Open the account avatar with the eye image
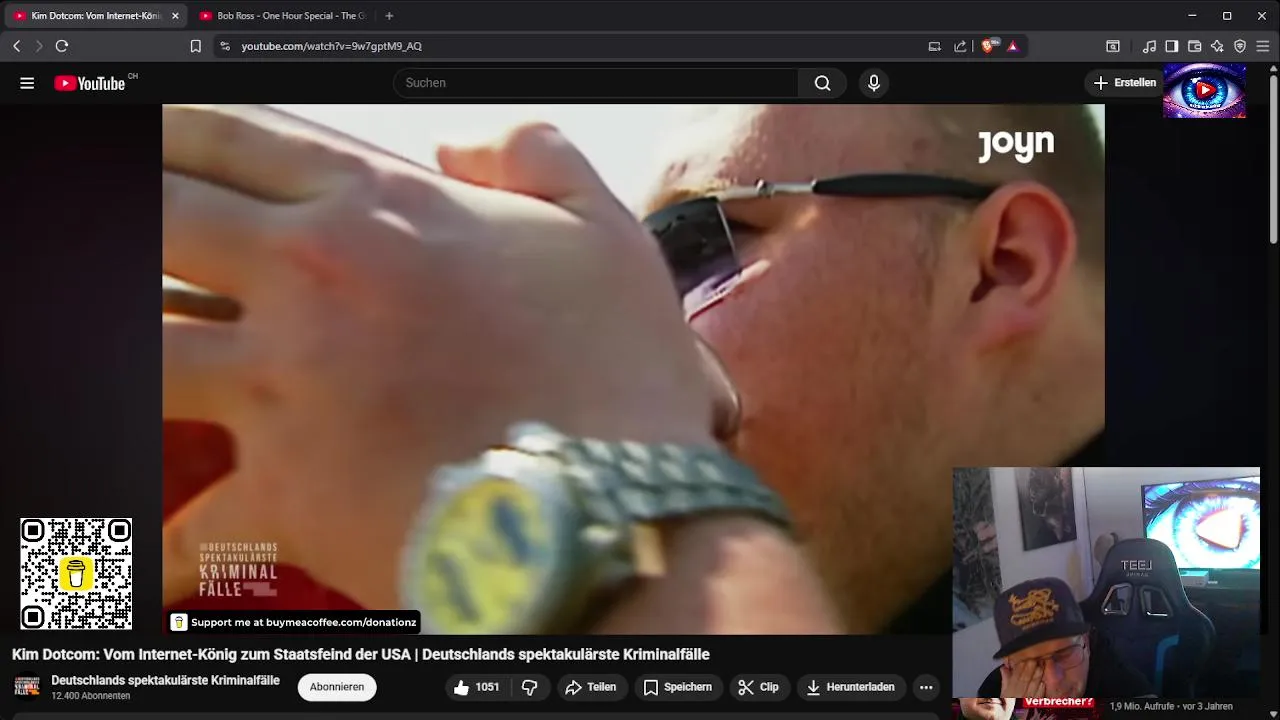This screenshot has width=1280, height=720. point(1205,91)
